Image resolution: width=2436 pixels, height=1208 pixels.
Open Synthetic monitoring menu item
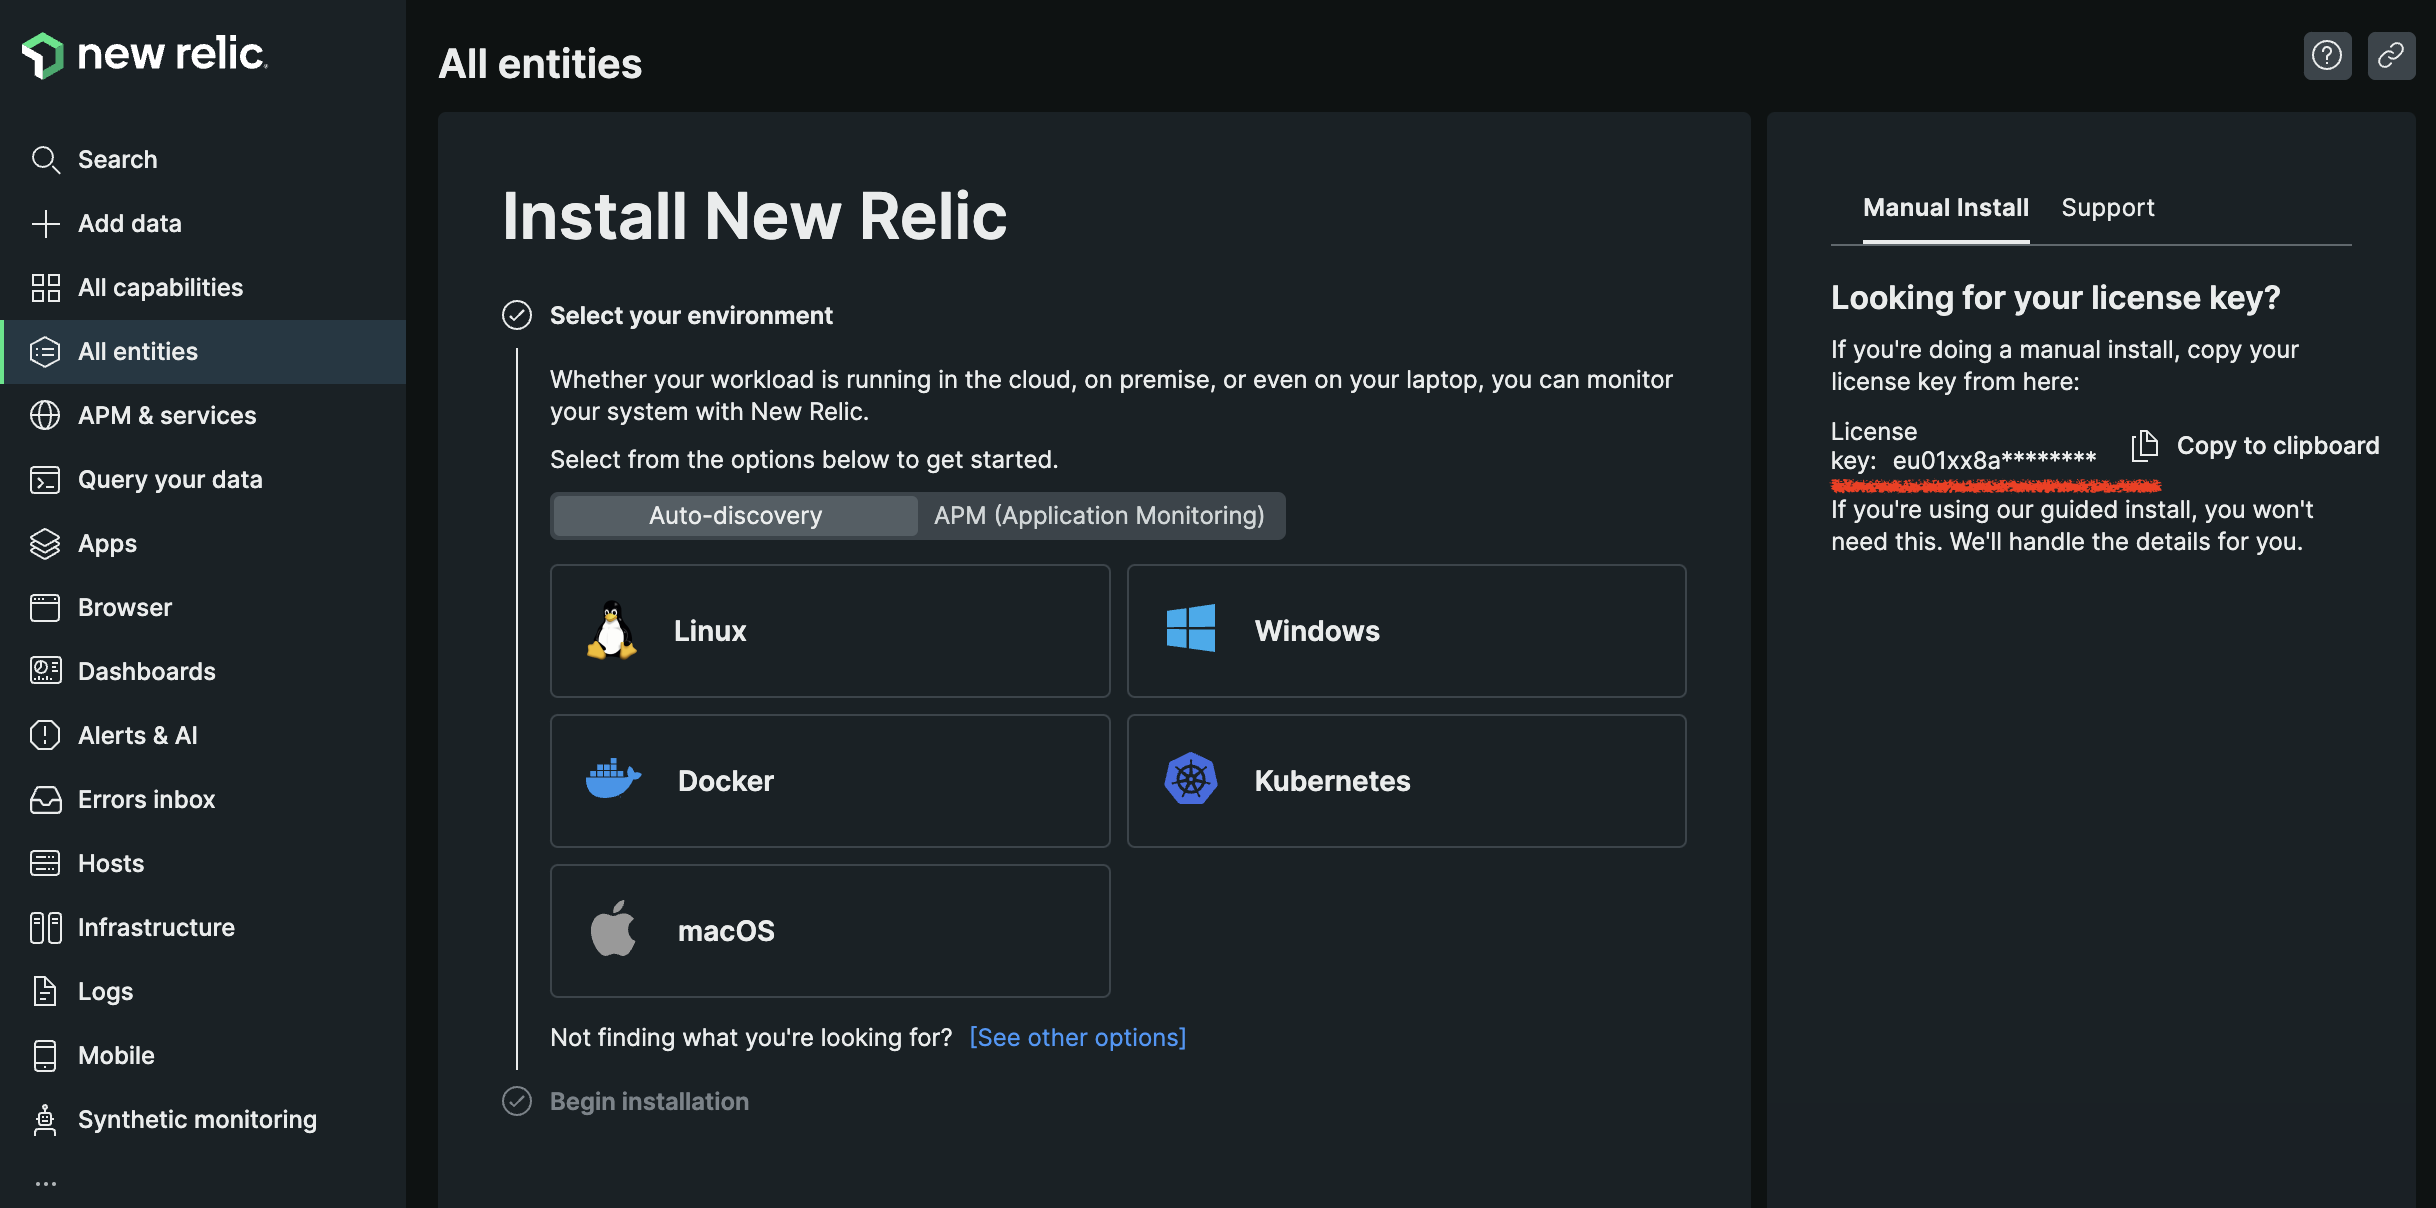click(x=203, y=1120)
